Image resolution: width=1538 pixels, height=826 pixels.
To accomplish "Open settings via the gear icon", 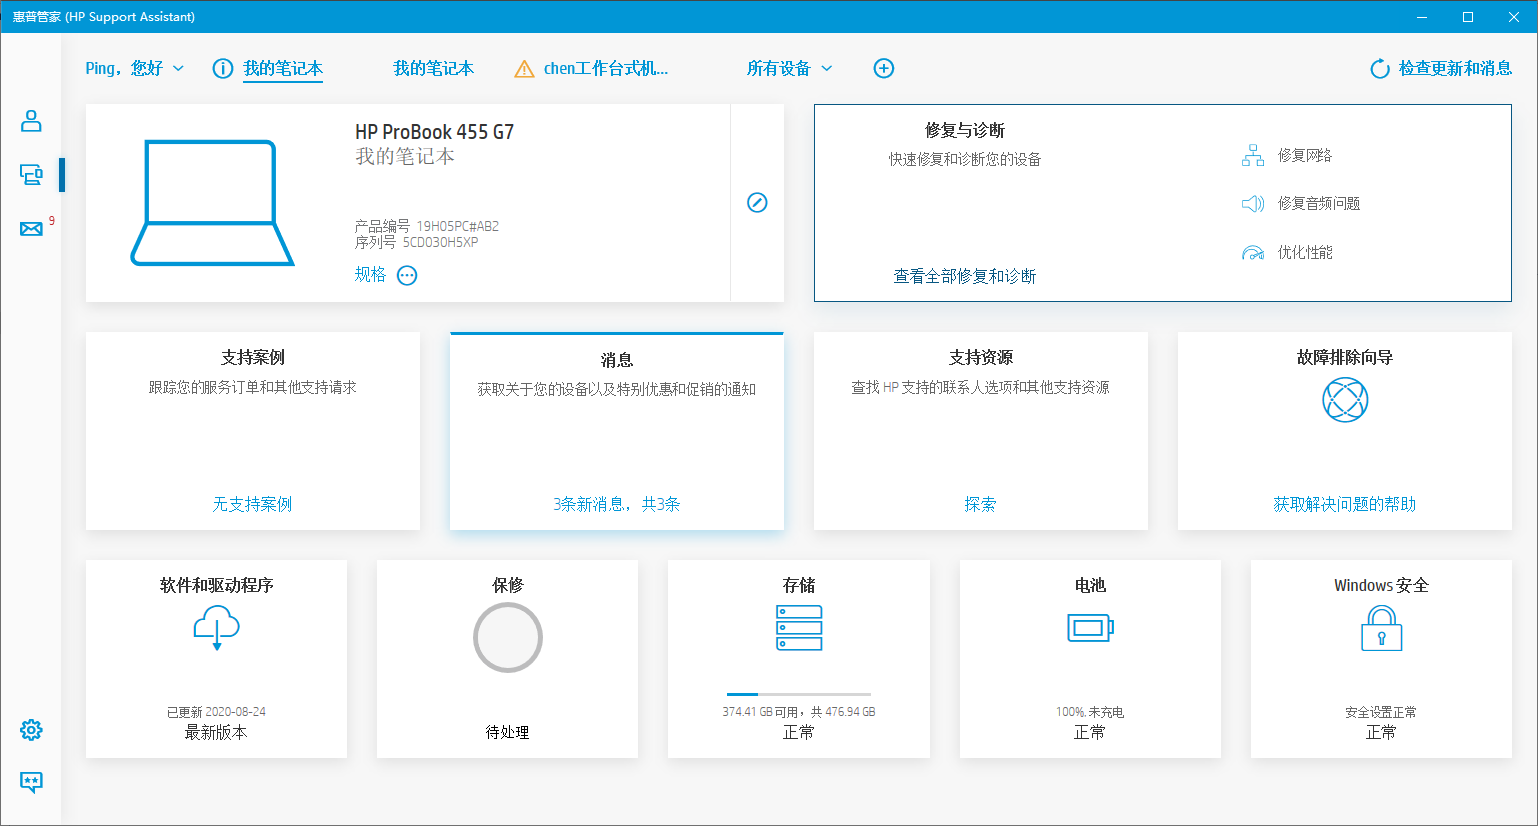I will (31, 730).
